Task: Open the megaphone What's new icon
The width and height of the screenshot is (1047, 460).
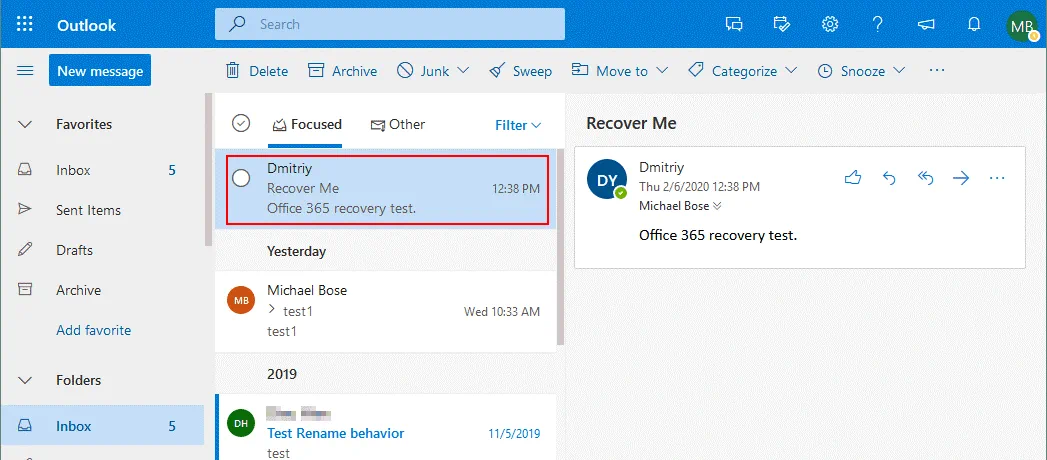Action: tap(926, 25)
